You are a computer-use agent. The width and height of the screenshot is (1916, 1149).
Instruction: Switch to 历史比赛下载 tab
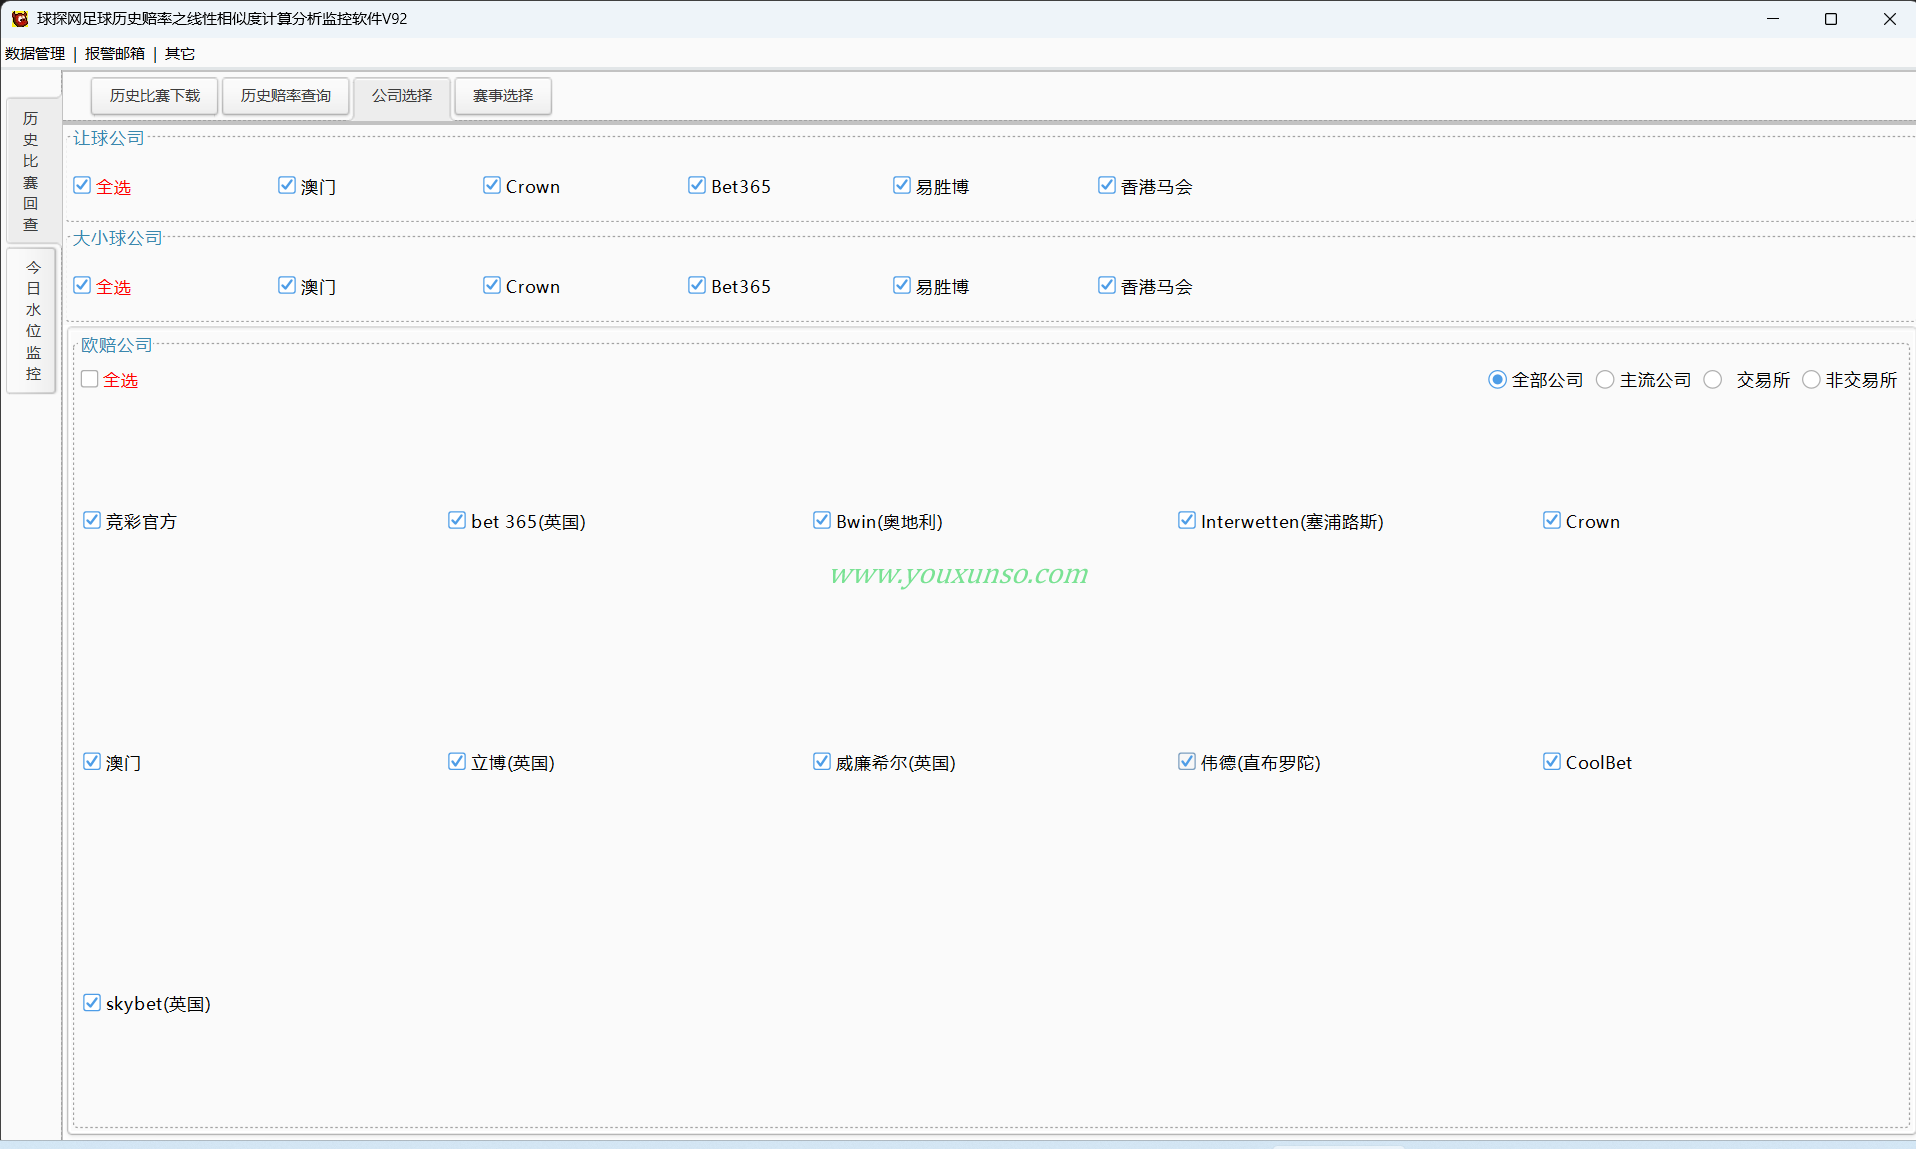click(x=155, y=96)
